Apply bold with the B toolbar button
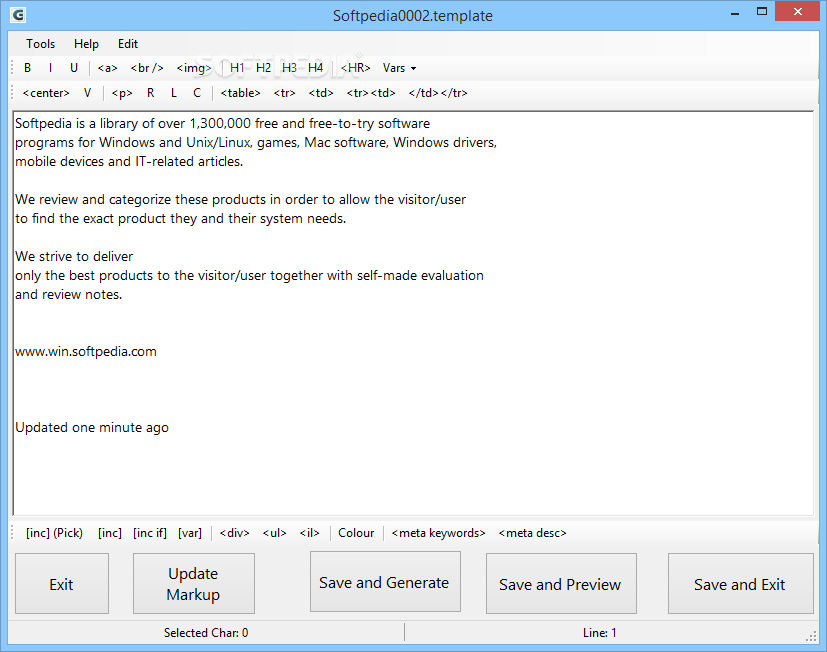827x652 pixels. (x=27, y=68)
